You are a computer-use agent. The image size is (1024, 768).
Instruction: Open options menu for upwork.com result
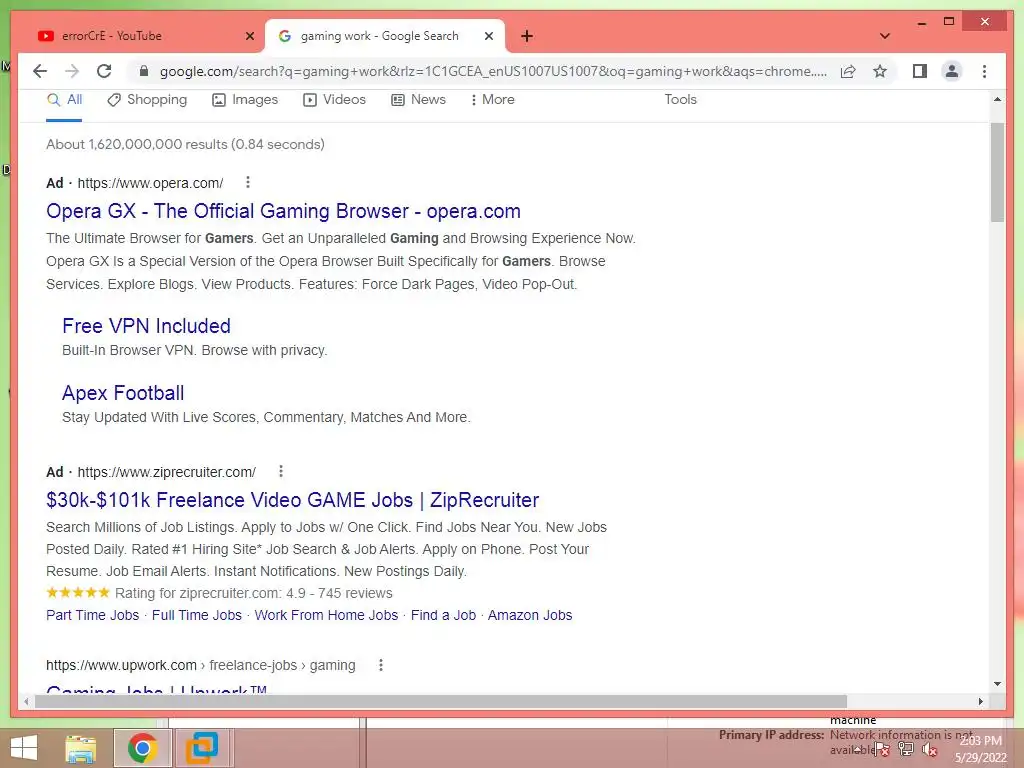click(381, 665)
